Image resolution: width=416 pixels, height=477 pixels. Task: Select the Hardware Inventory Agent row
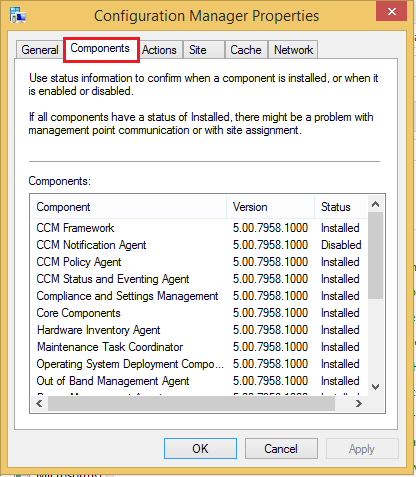[199, 330]
